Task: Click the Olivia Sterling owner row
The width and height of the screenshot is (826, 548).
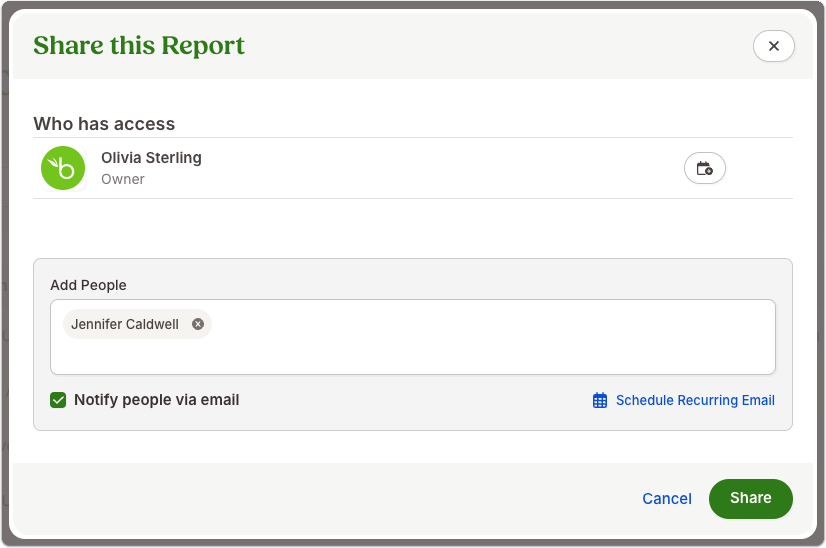Action: tap(413, 168)
